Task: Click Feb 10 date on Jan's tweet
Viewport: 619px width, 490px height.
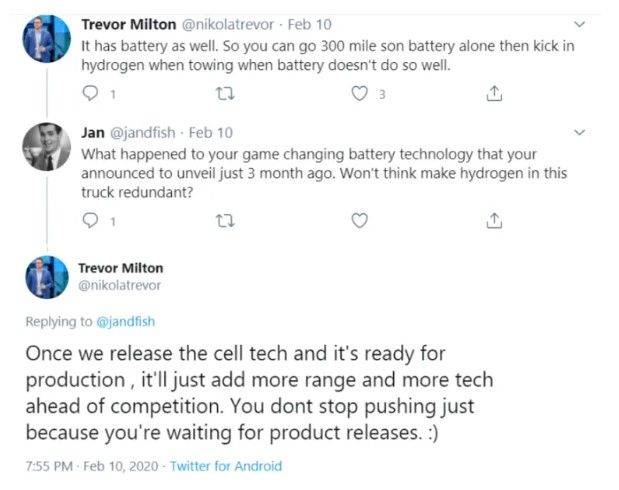Action: pyautogui.click(x=210, y=132)
